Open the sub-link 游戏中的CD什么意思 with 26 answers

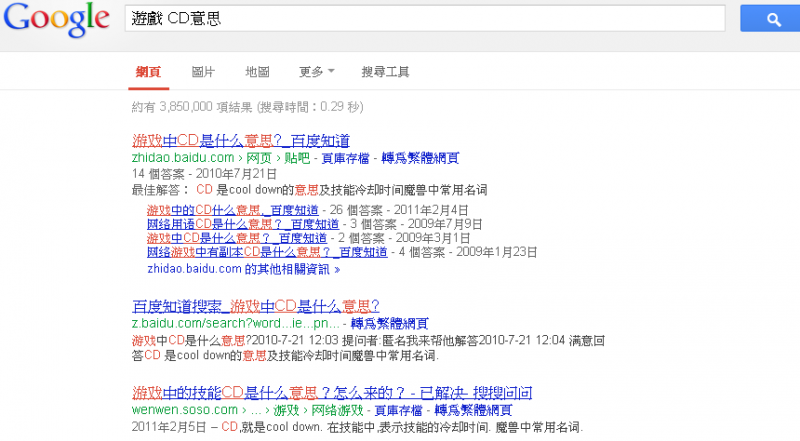point(232,210)
